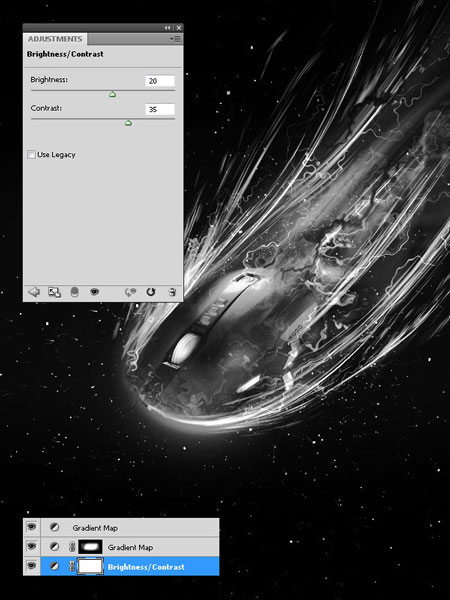Image resolution: width=450 pixels, height=600 pixels.
Task: Select the ADJUSTMENTS tab
Action: pyautogui.click(x=55, y=39)
